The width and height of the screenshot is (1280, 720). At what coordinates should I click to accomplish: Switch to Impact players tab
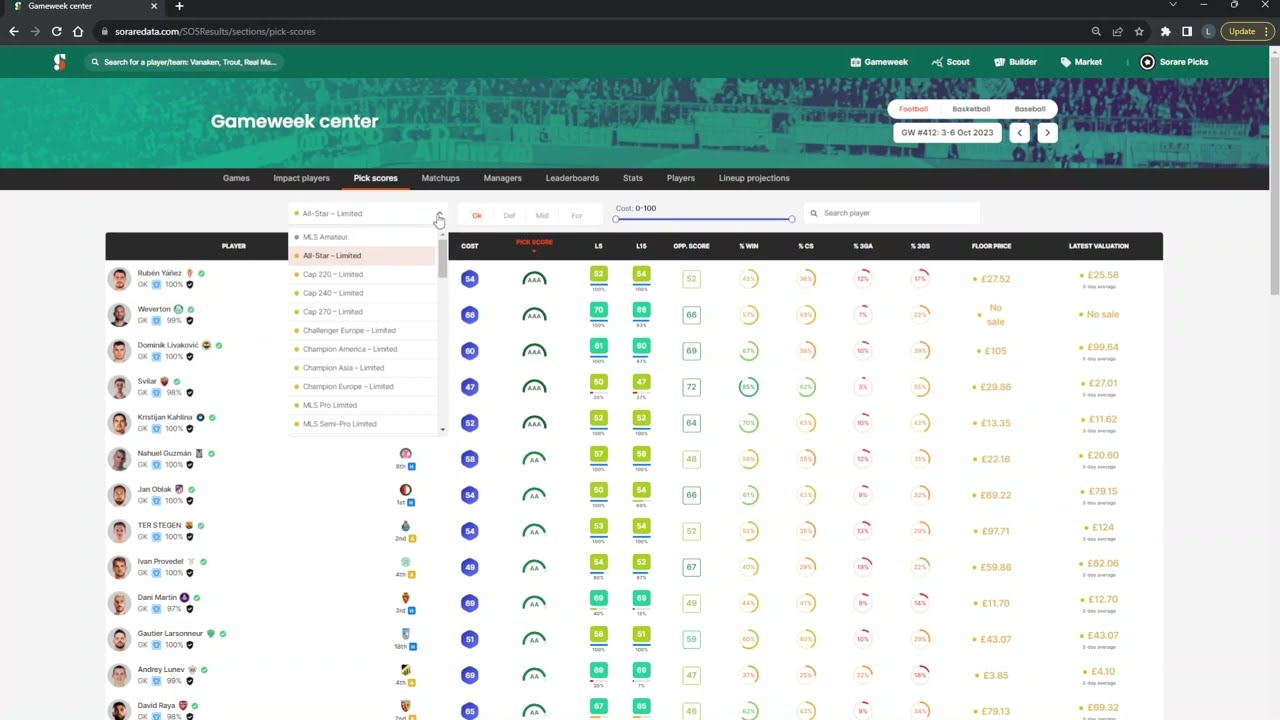tap(301, 178)
